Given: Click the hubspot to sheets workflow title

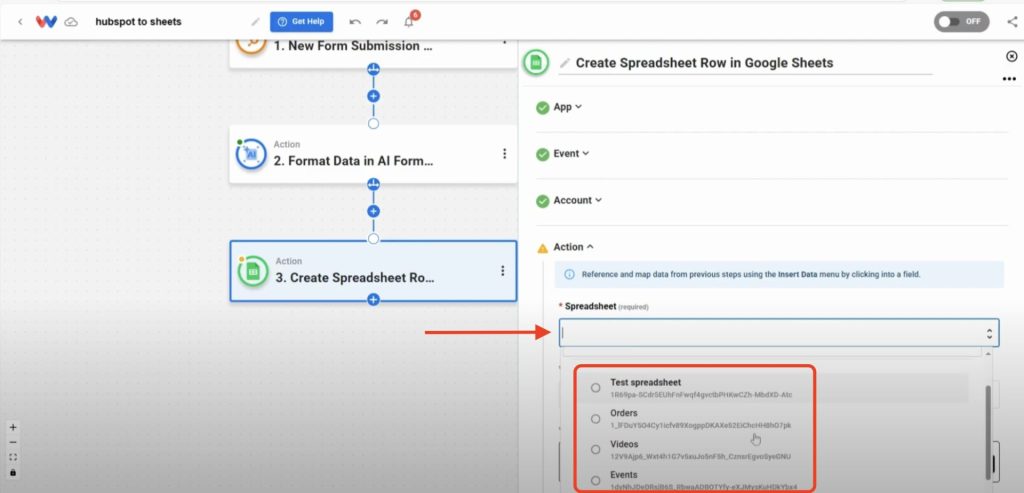Looking at the screenshot, I should [x=138, y=22].
